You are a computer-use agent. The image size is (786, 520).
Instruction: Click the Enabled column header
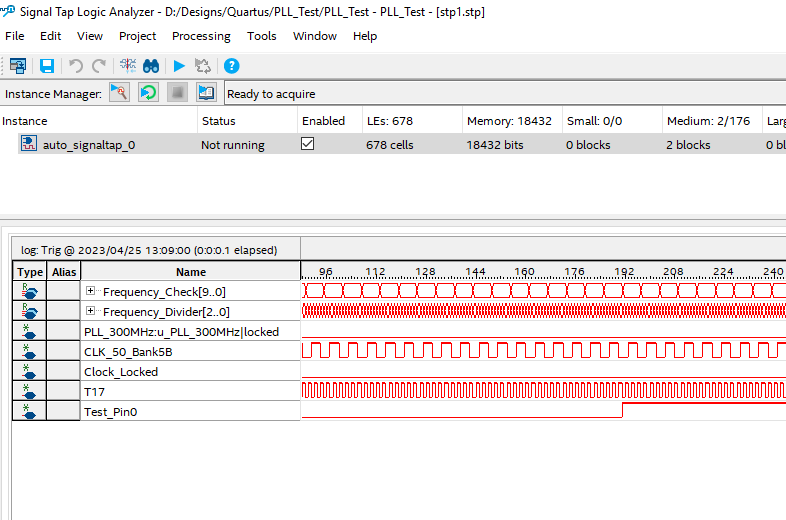(x=330, y=121)
